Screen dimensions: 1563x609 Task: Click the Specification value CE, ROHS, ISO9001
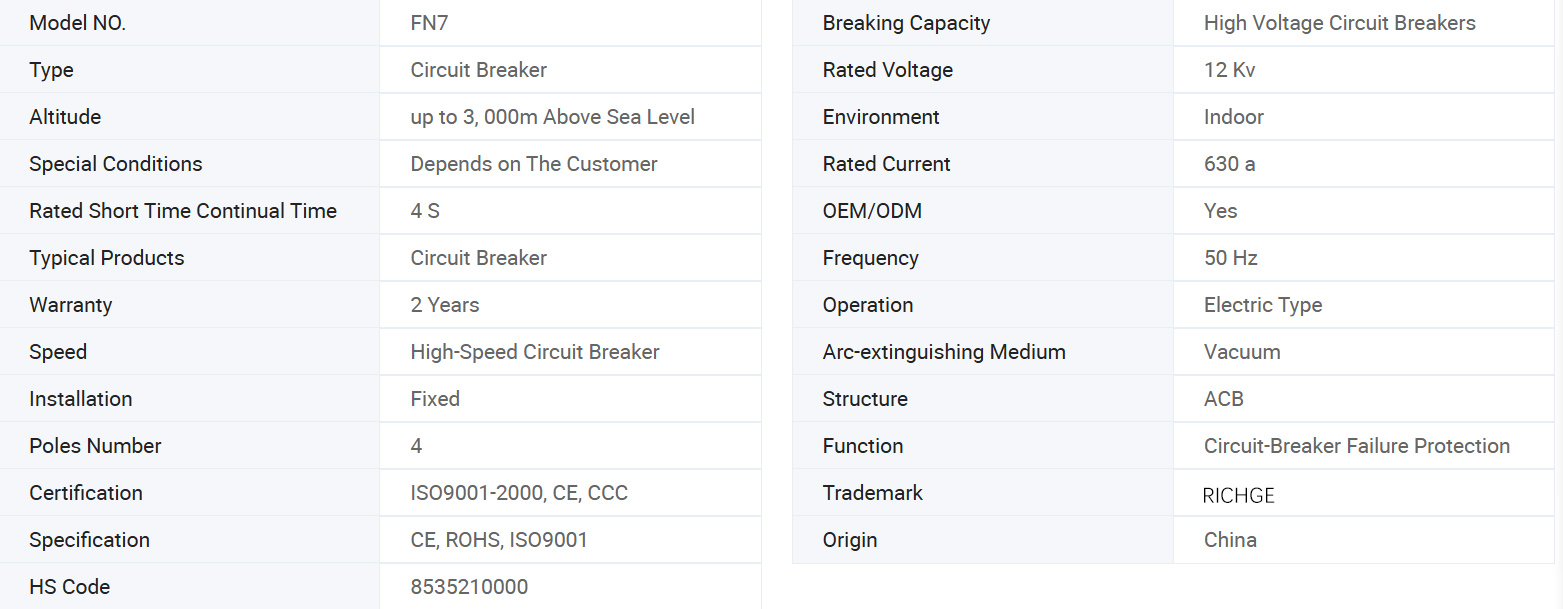pyautogui.click(x=499, y=540)
